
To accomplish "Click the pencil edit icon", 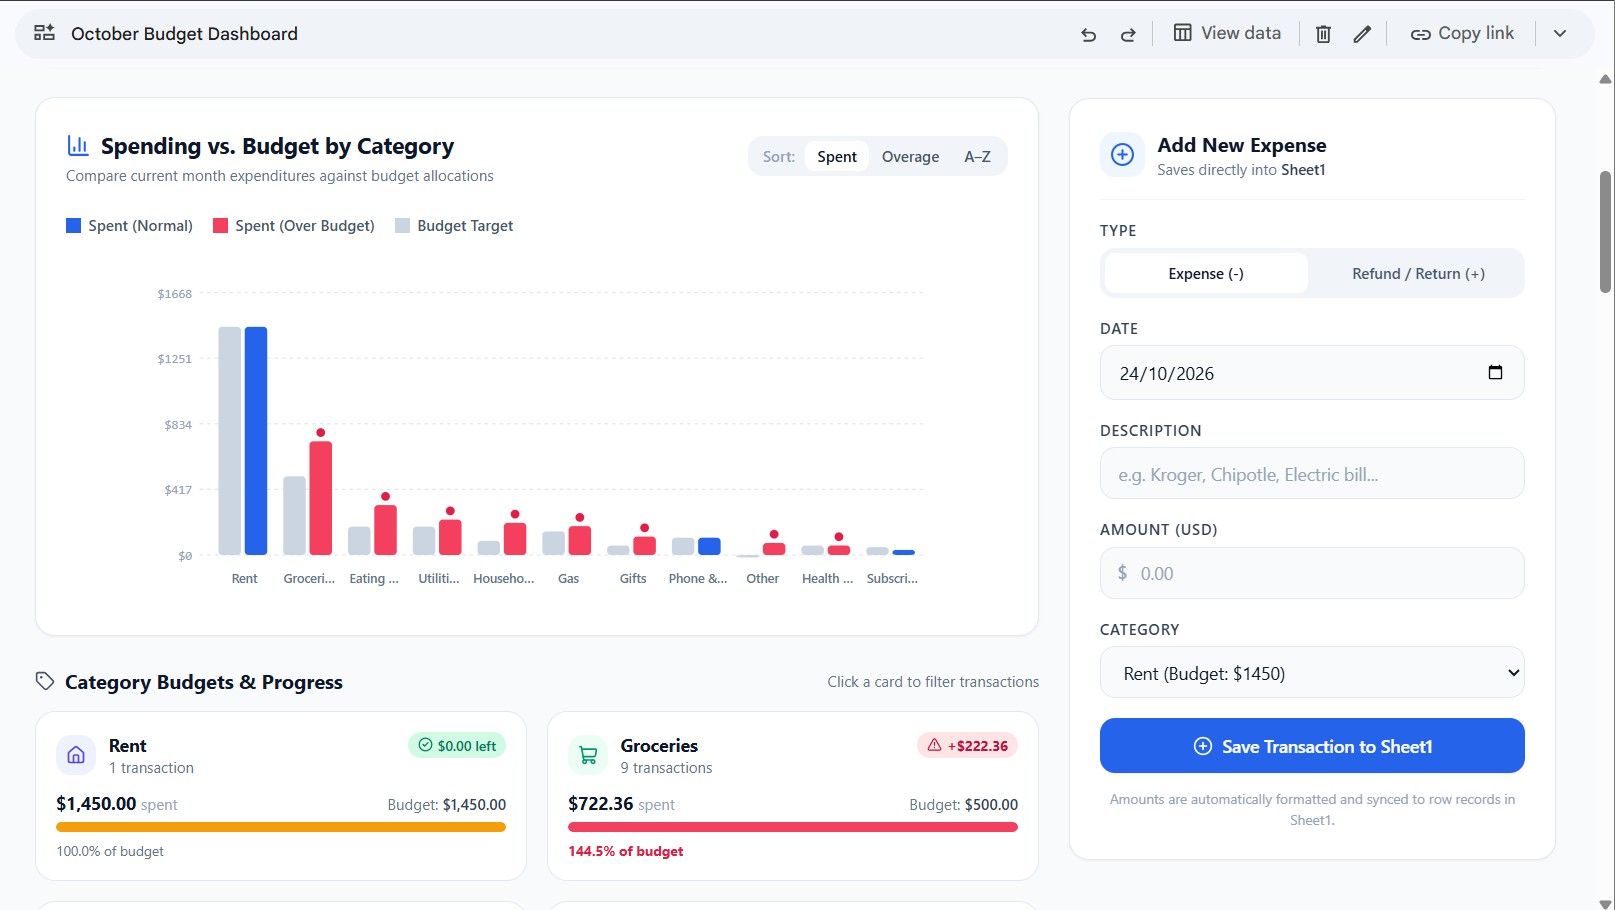I will tap(1362, 34).
